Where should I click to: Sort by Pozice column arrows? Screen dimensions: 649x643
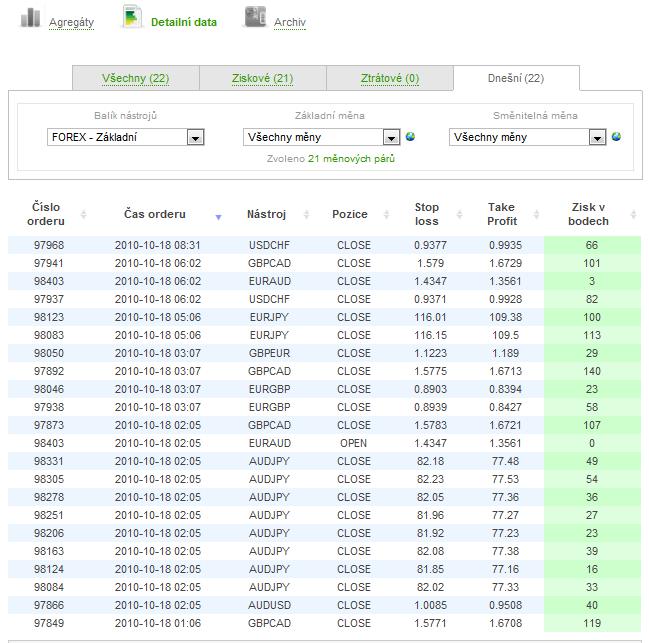pos(387,214)
